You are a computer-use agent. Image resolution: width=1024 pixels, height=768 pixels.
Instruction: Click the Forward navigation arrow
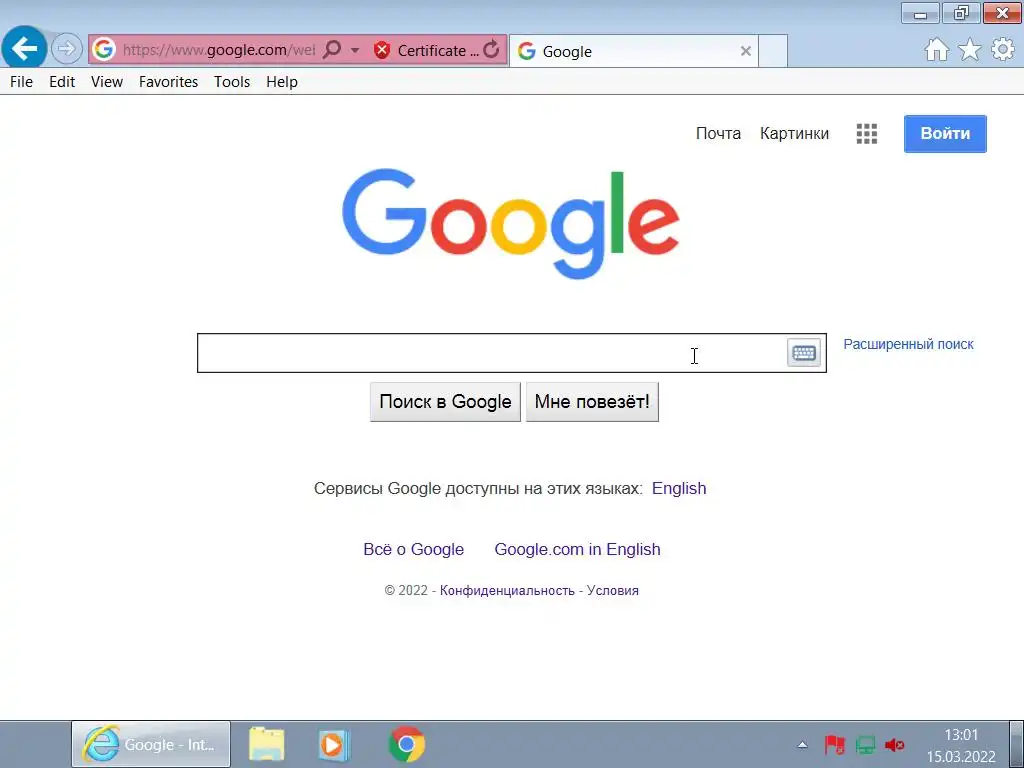(x=66, y=48)
